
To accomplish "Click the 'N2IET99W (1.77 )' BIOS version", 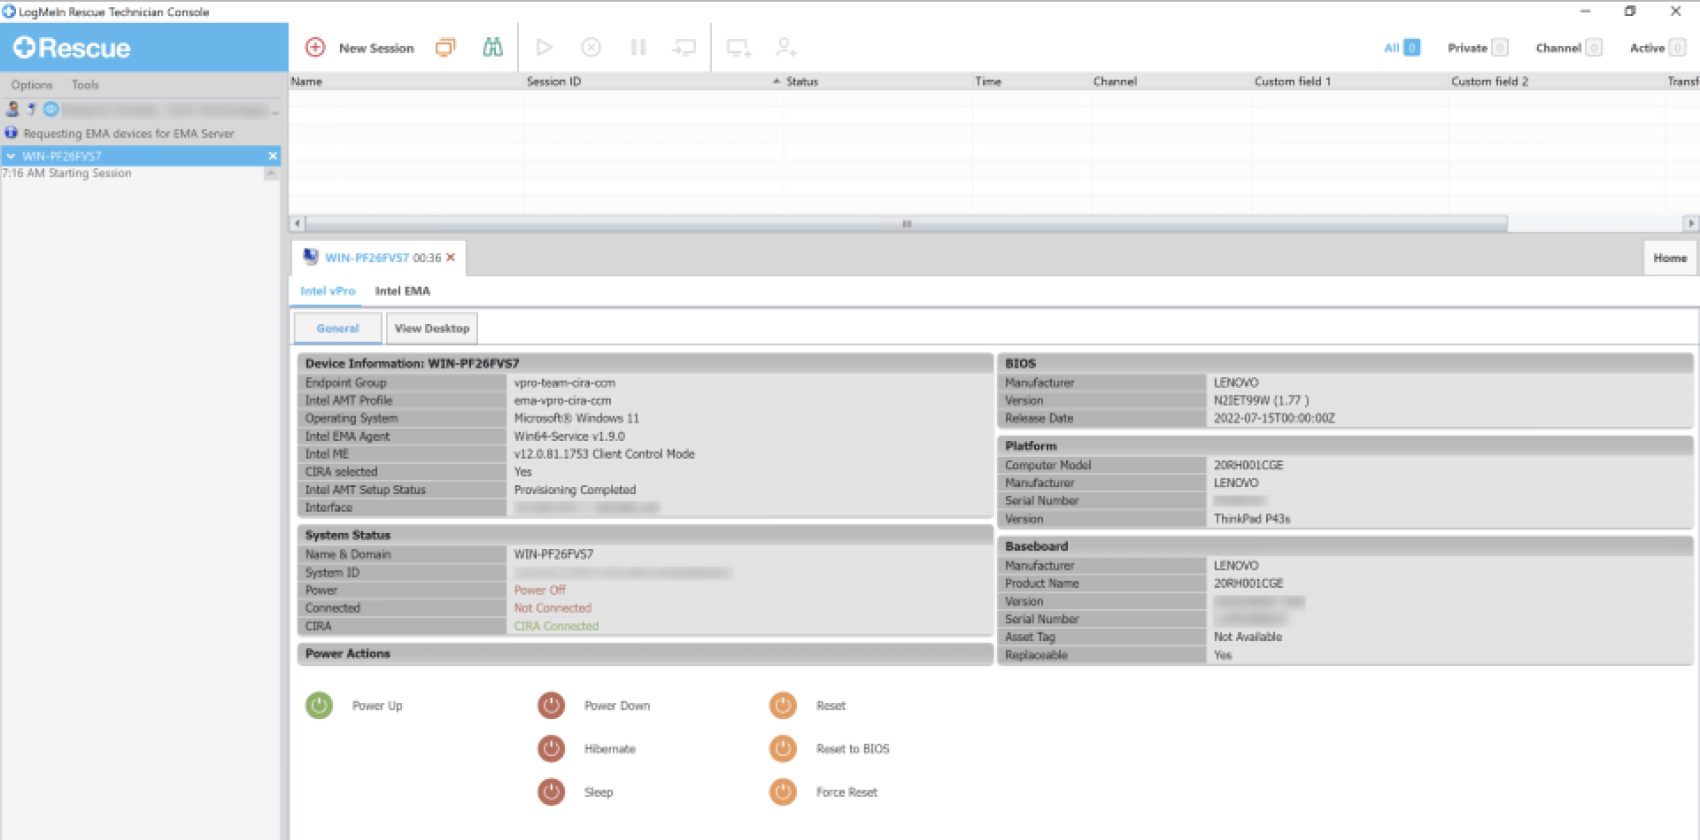I will (x=1261, y=400).
